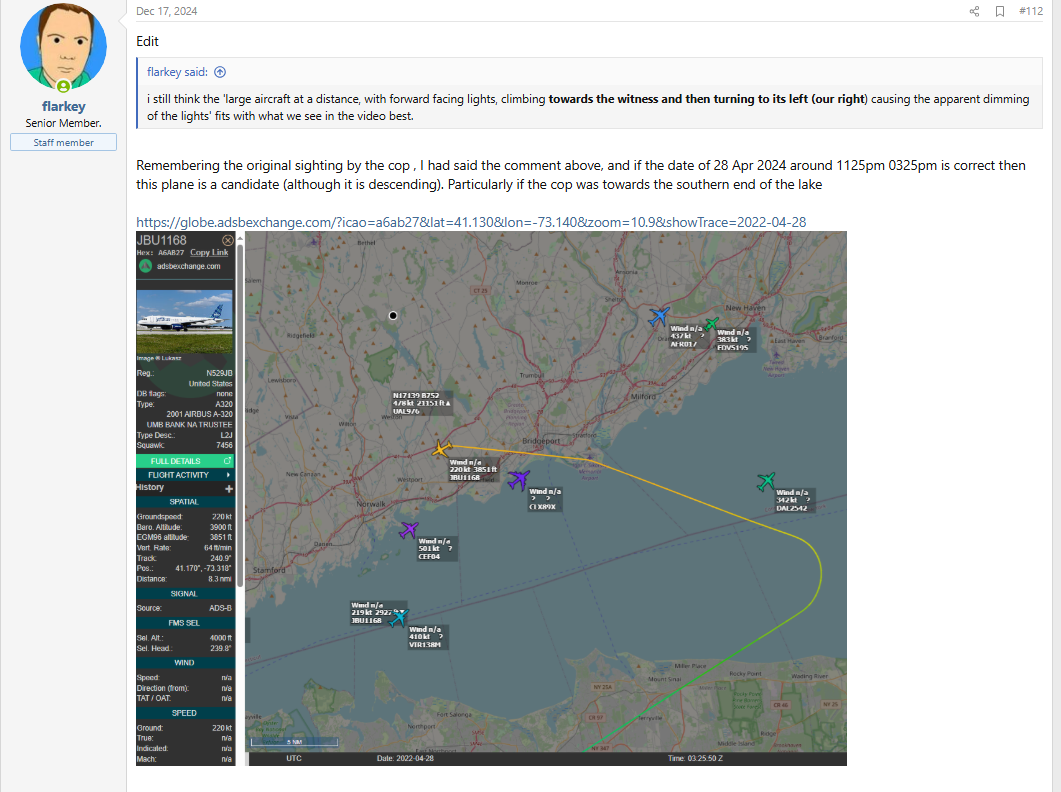Click the black dot map marker
The width and height of the screenshot is (1061, 792).
(393, 315)
